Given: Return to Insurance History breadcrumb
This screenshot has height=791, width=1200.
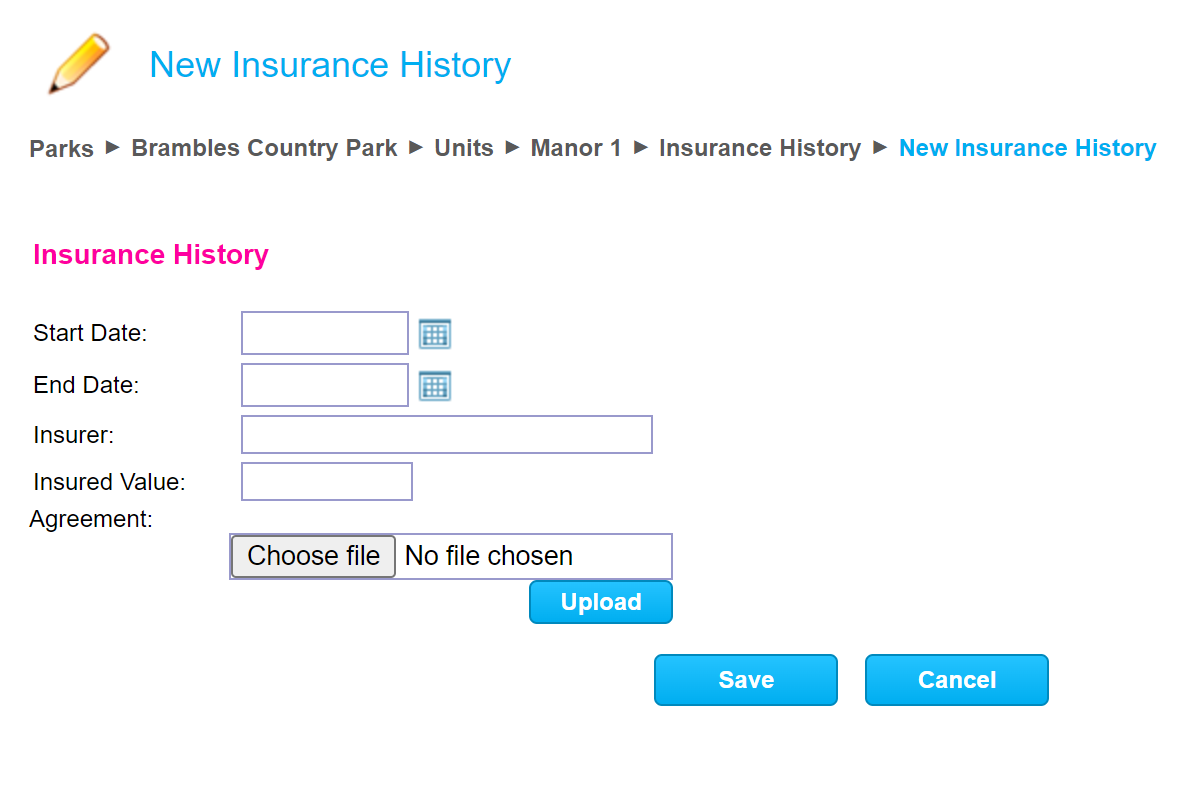Looking at the screenshot, I should tap(760, 148).
